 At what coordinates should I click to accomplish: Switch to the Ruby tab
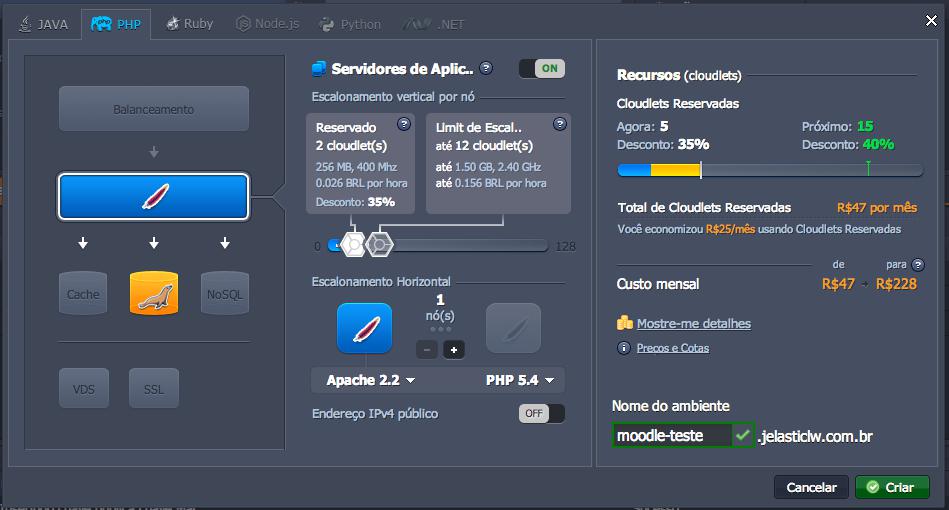(x=189, y=23)
